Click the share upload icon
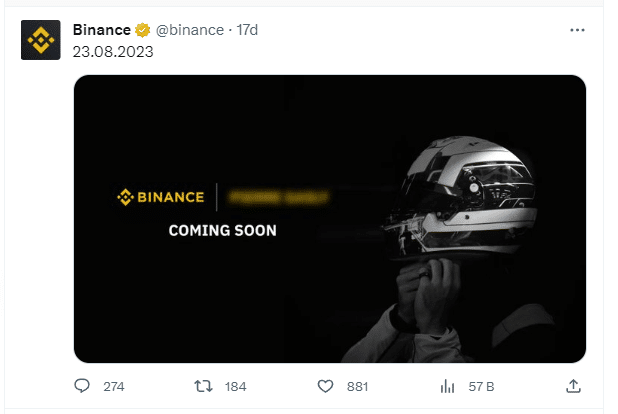Viewport: 618px width, 414px height. tap(573, 386)
